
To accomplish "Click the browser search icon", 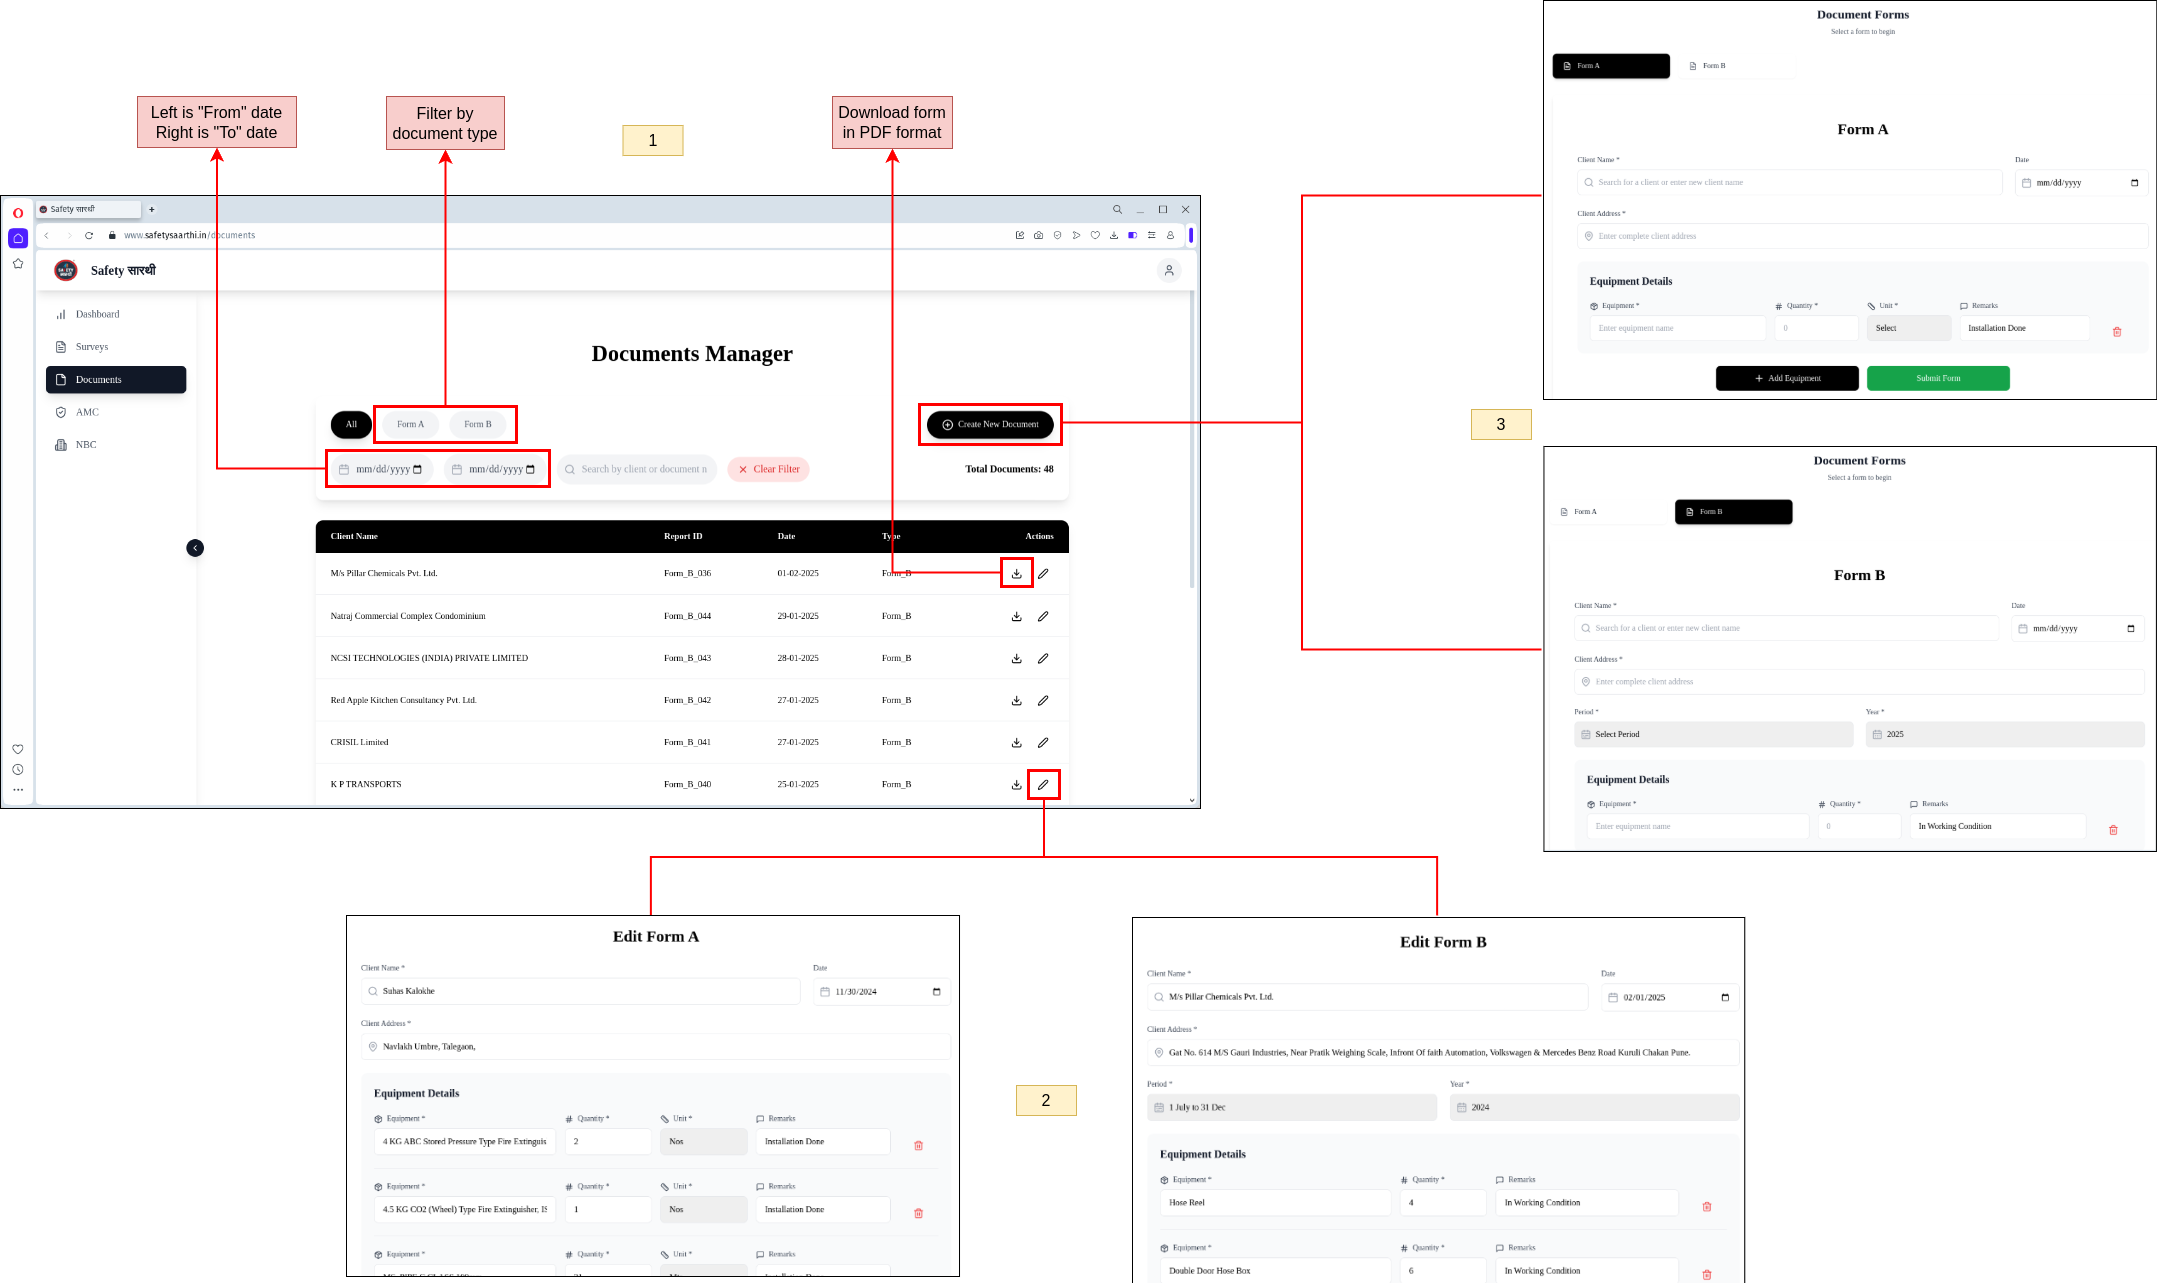I will coord(1117,209).
